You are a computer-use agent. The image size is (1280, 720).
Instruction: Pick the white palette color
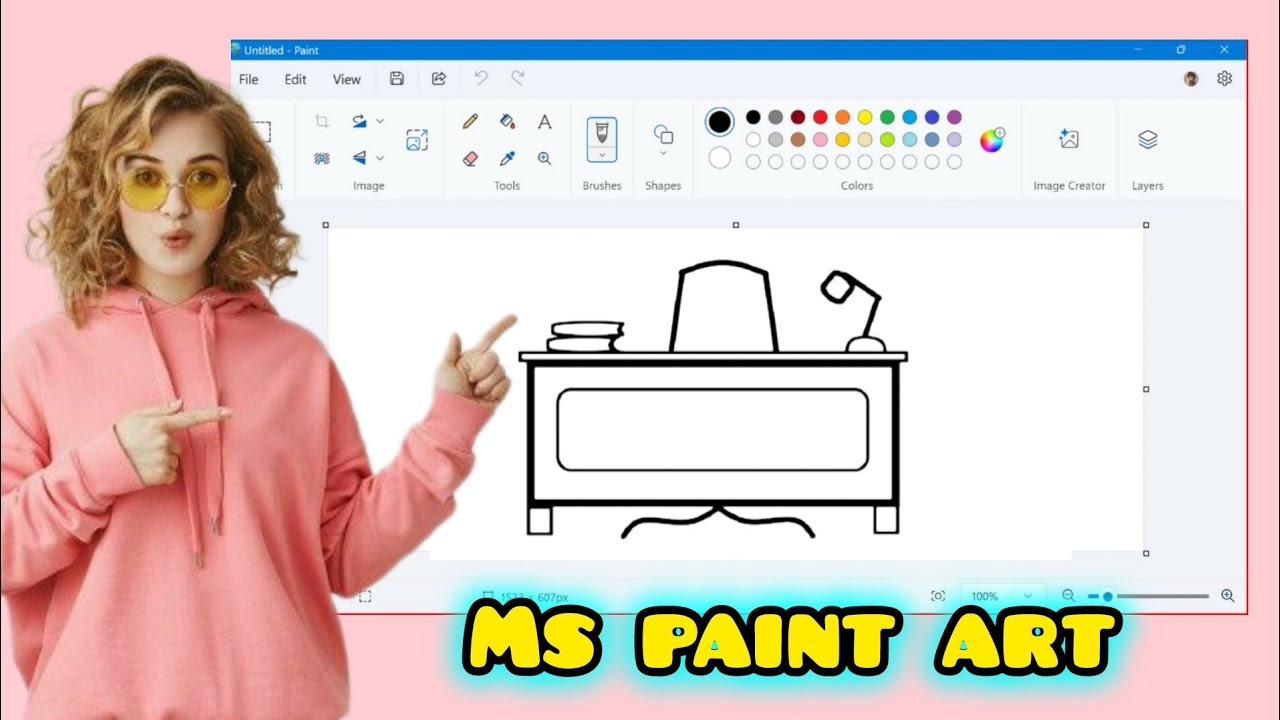(x=753, y=139)
